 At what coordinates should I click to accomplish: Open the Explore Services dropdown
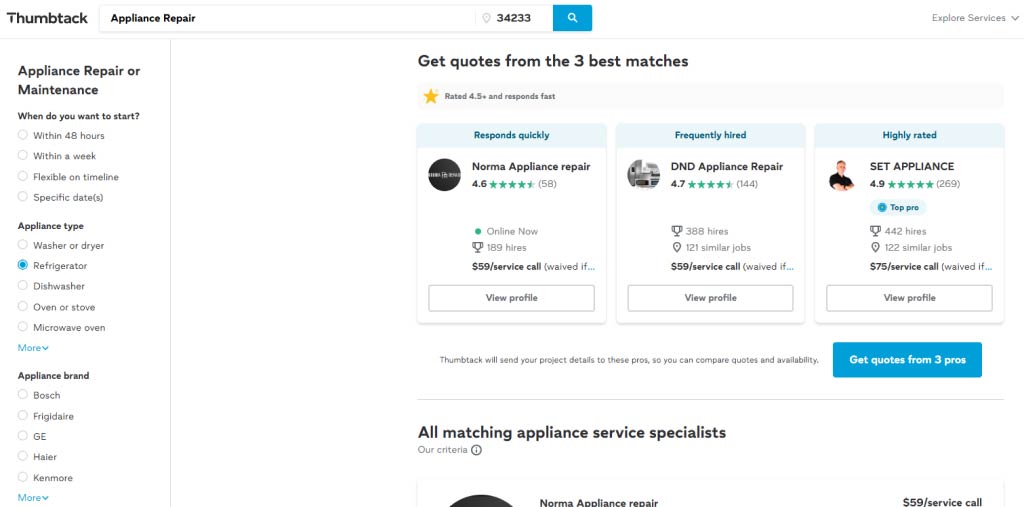(x=974, y=18)
